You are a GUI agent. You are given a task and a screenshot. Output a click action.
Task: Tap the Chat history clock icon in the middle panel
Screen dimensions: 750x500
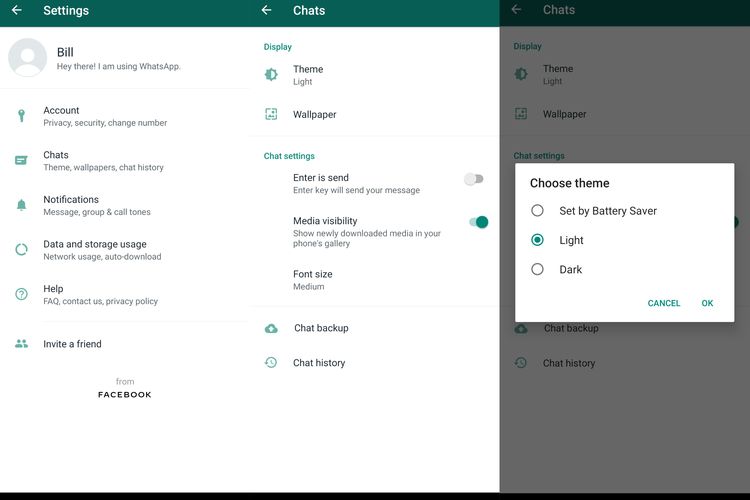271,363
